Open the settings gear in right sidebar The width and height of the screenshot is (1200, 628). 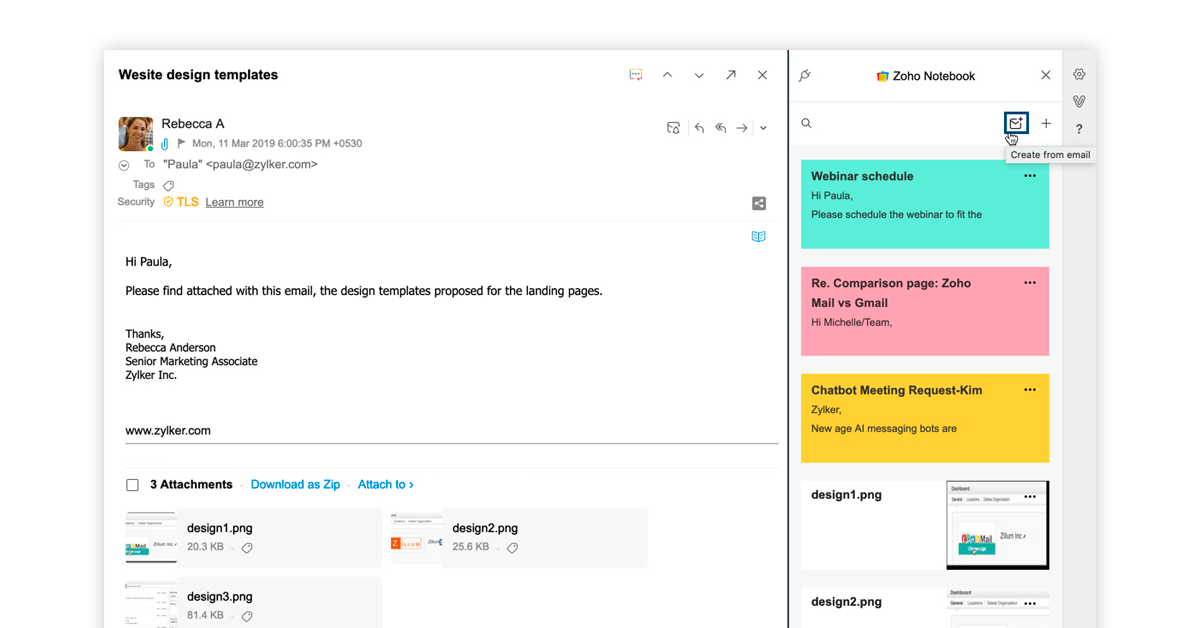pos(1079,74)
